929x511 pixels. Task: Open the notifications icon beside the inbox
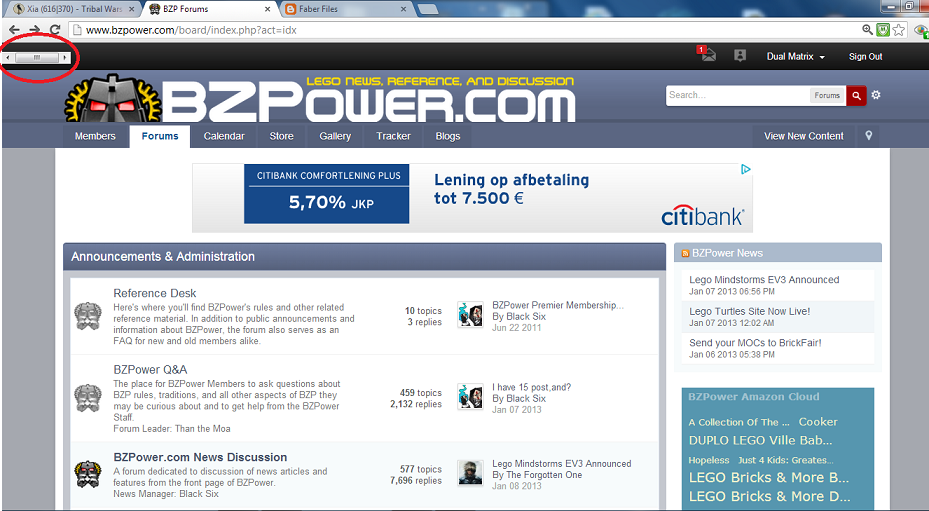point(739,56)
